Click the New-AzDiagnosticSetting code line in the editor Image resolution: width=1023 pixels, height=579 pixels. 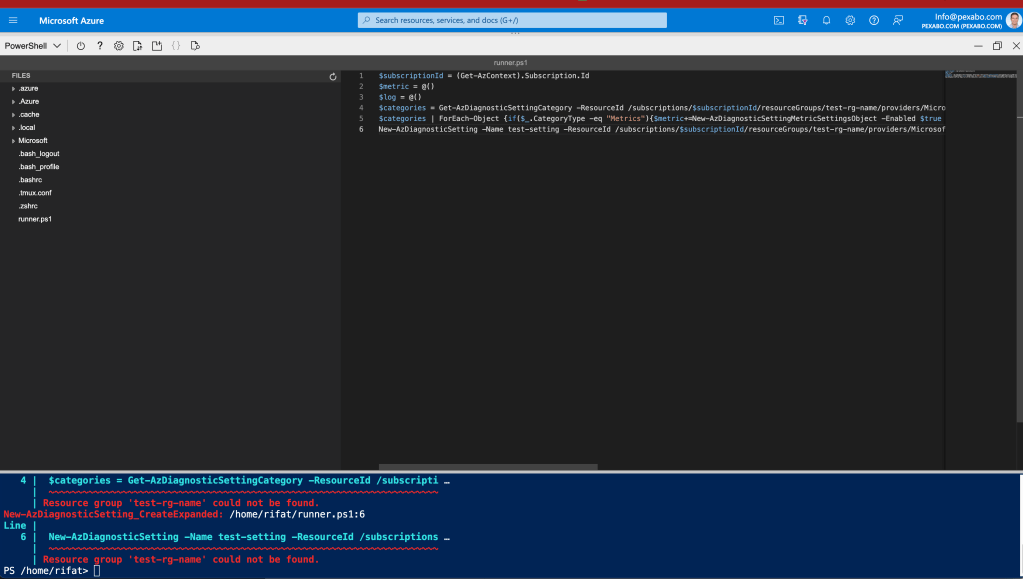[662, 129]
